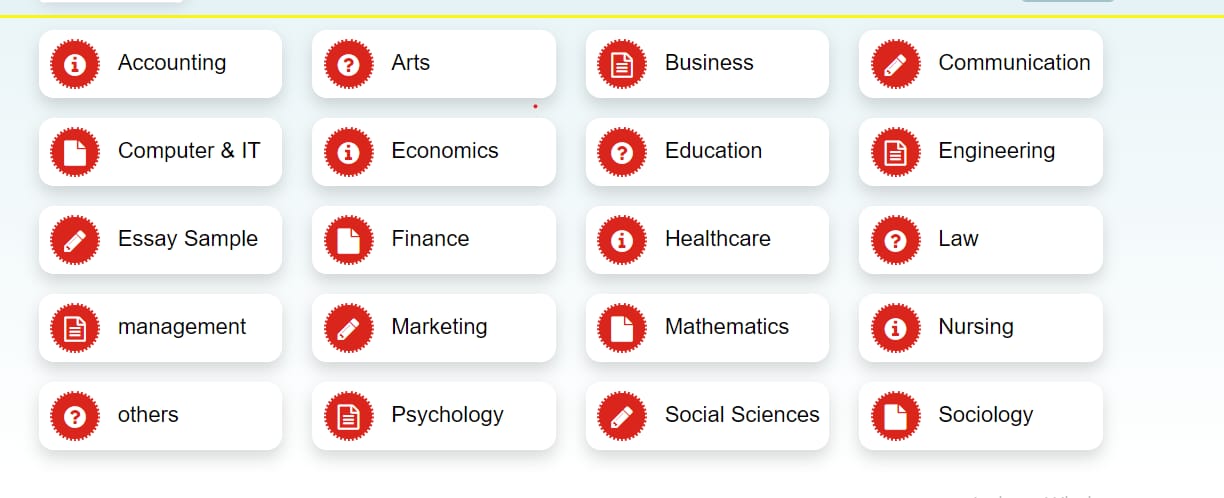
Task: Click the question mark icon beside Arts
Action: coord(348,64)
